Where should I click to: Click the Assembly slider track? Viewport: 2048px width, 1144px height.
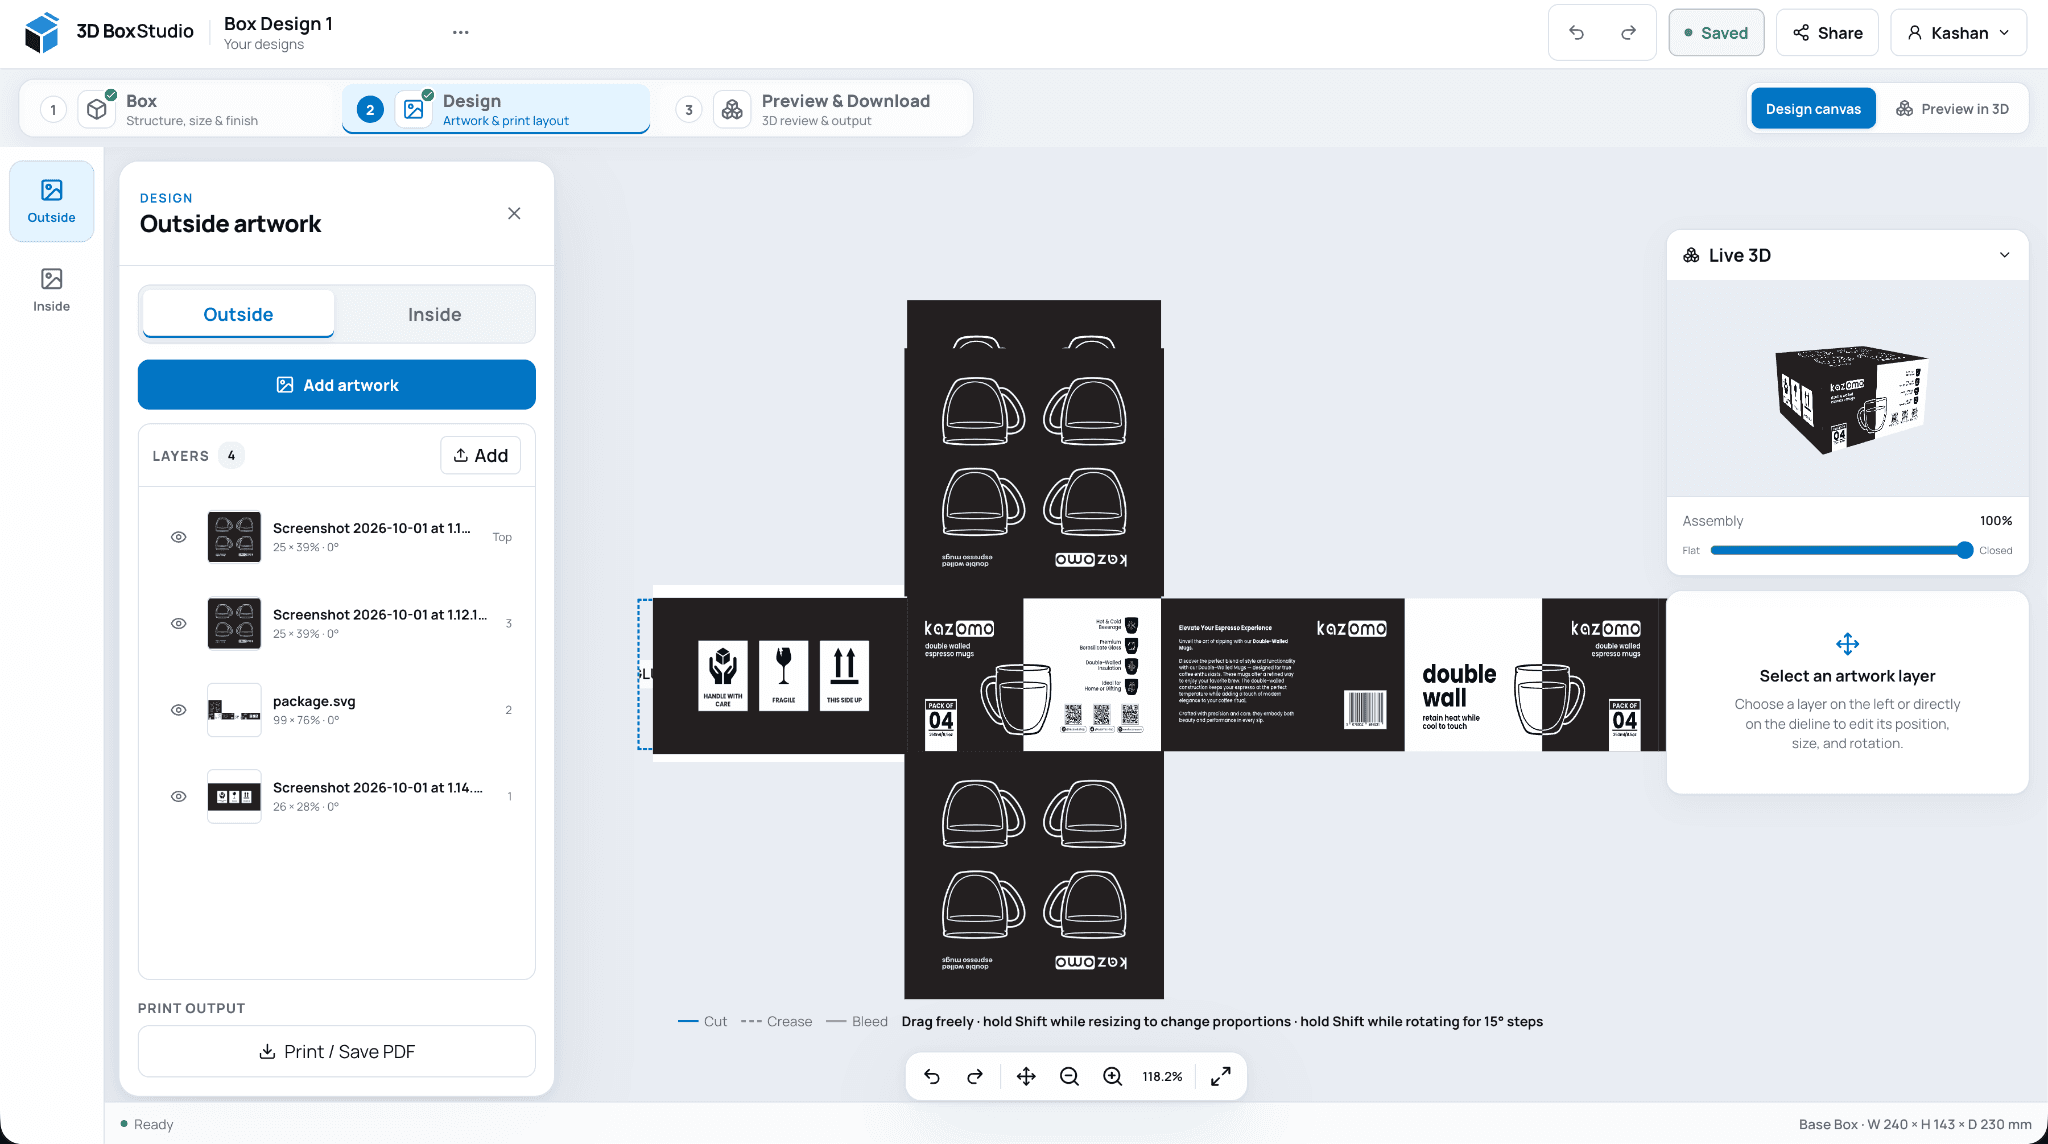pos(1838,550)
